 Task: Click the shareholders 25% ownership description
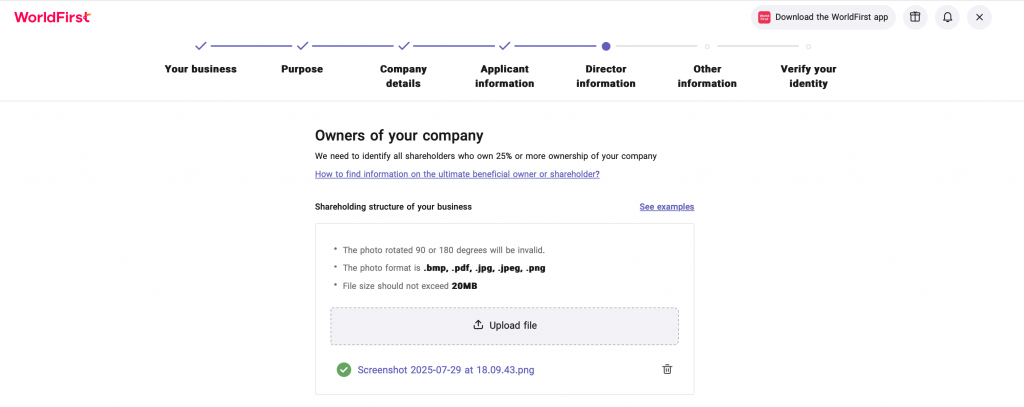coord(486,156)
